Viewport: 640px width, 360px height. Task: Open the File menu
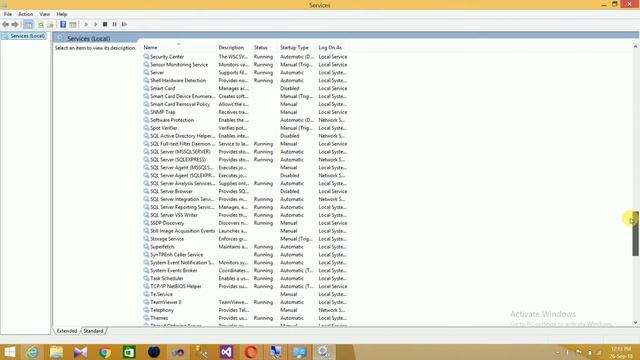(8, 14)
